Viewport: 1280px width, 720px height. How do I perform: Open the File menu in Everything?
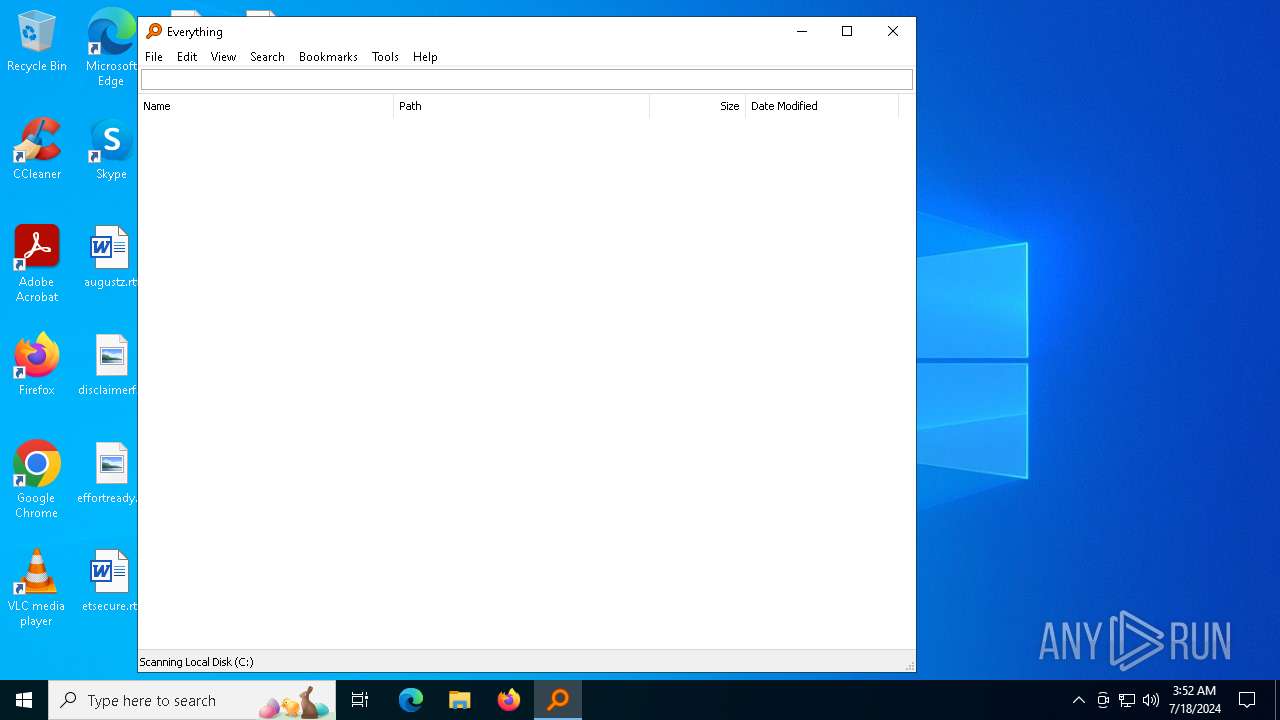[x=154, y=57]
